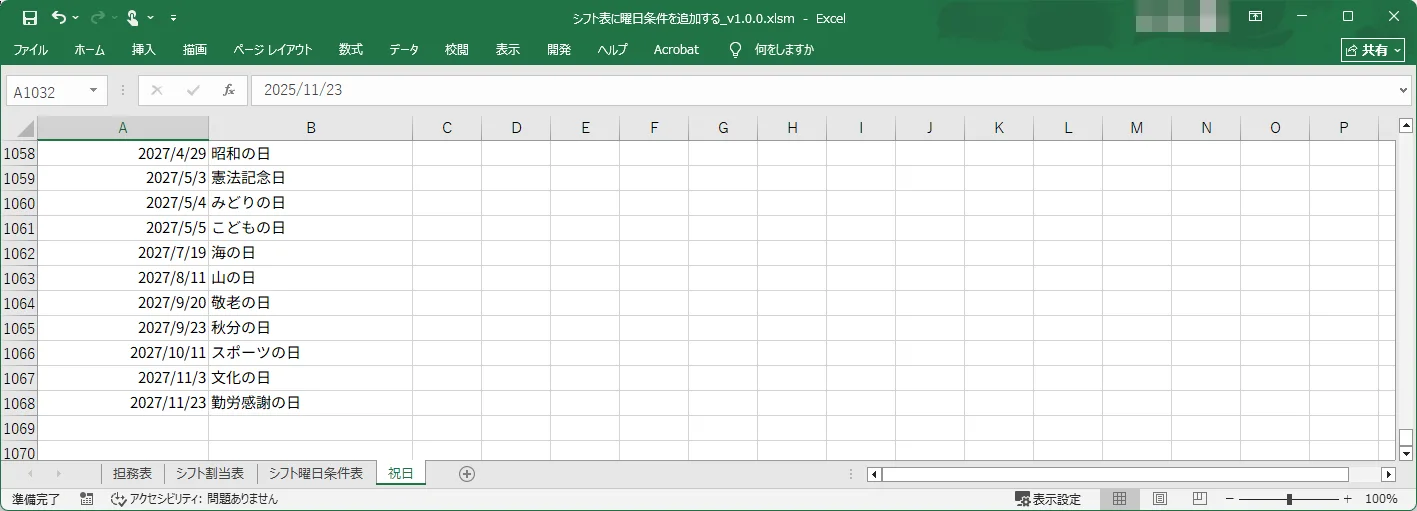This screenshot has height=511, width=1417.
Task: Switch to the シフト曜日条件表 sheet tab
Action: coord(316,474)
